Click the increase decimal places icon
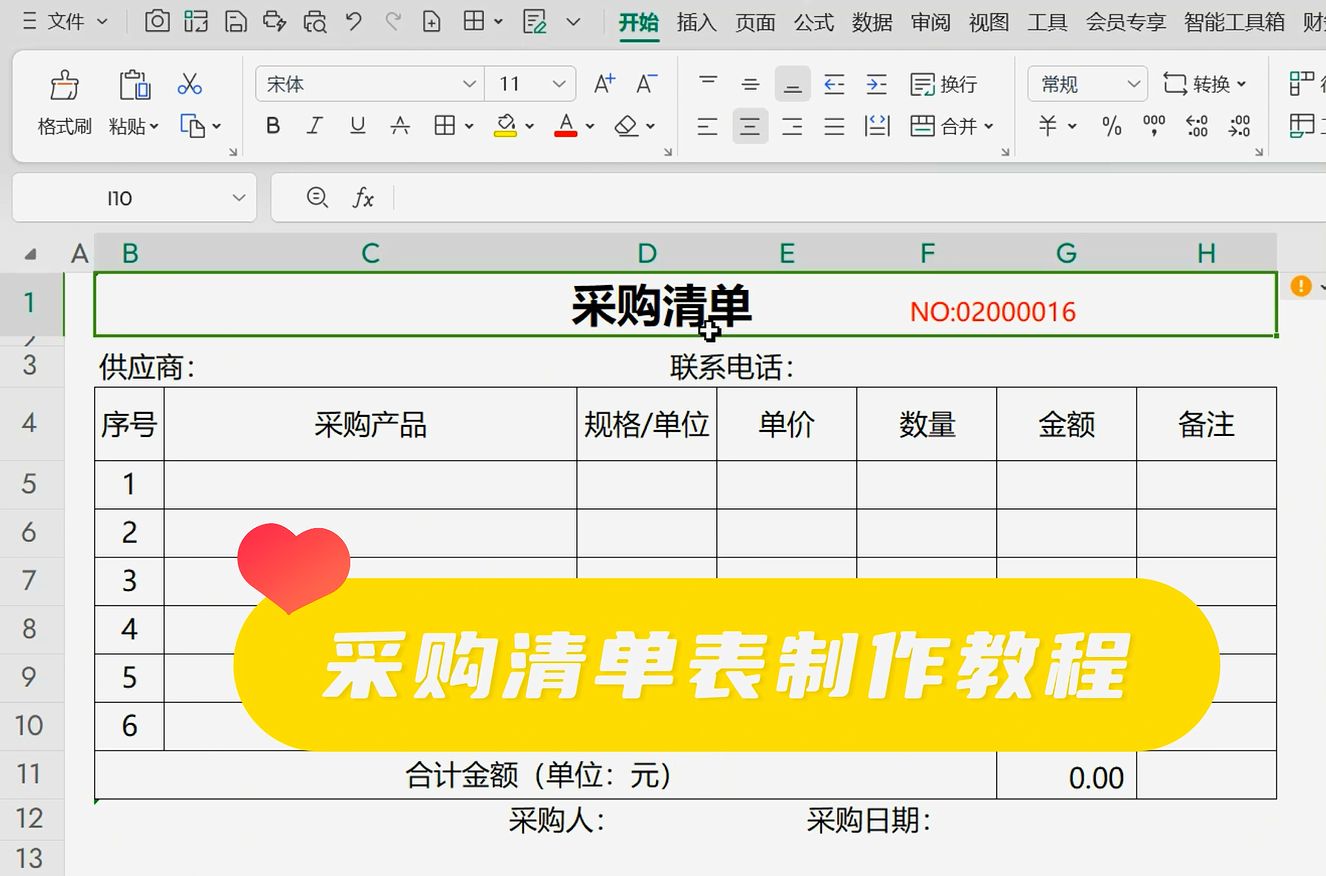1326x876 pixels. click(1196, 126)
